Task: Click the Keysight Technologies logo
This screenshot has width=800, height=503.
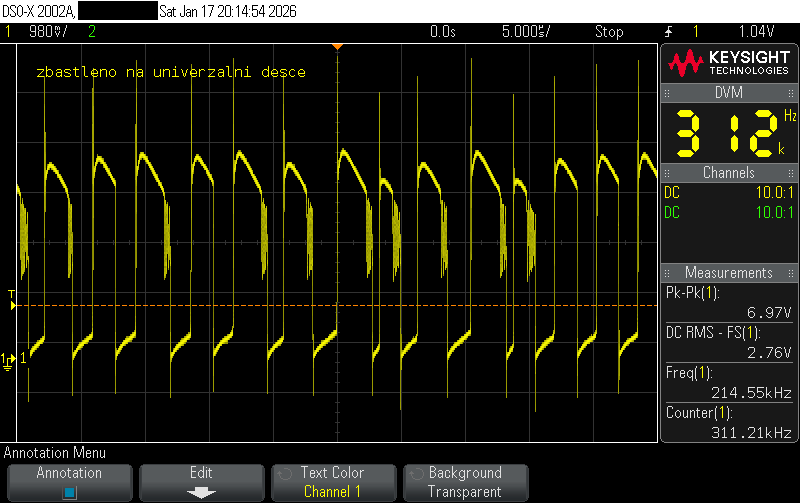Action: pyautogui.click(x=728, y=64)
